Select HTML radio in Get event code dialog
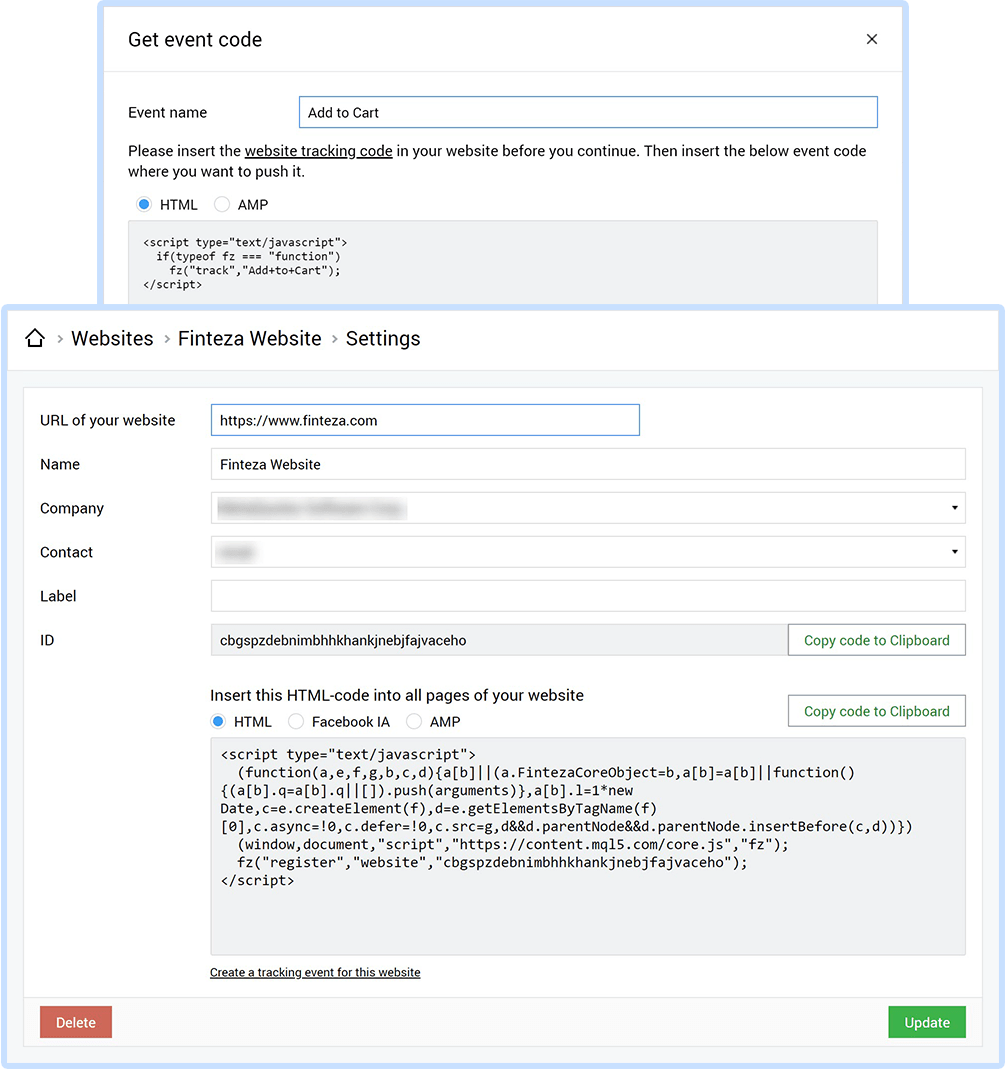The image size is (1006, 1069). point(144,205)
